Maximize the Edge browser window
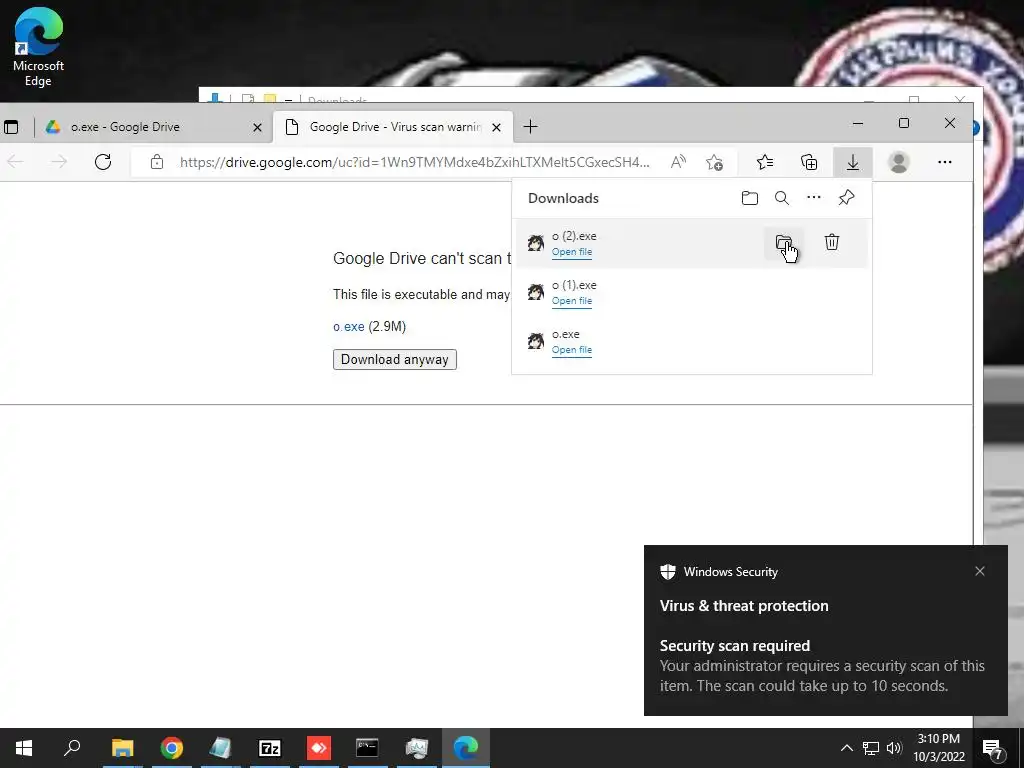1024x768 pixels. tap(904, 123)
